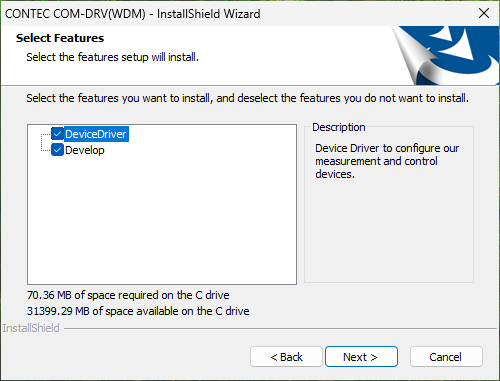
Task: Select the Develop feature label
Action: point(85,150)
